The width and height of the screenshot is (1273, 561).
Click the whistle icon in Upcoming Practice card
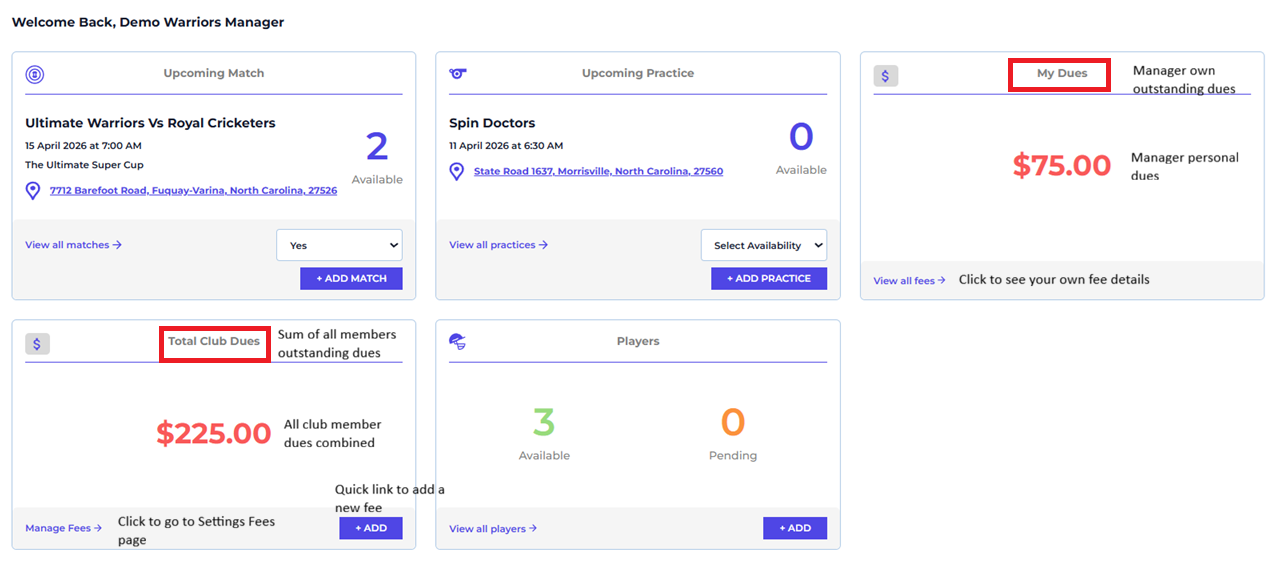pyautogui.click(x=458, y=73)
